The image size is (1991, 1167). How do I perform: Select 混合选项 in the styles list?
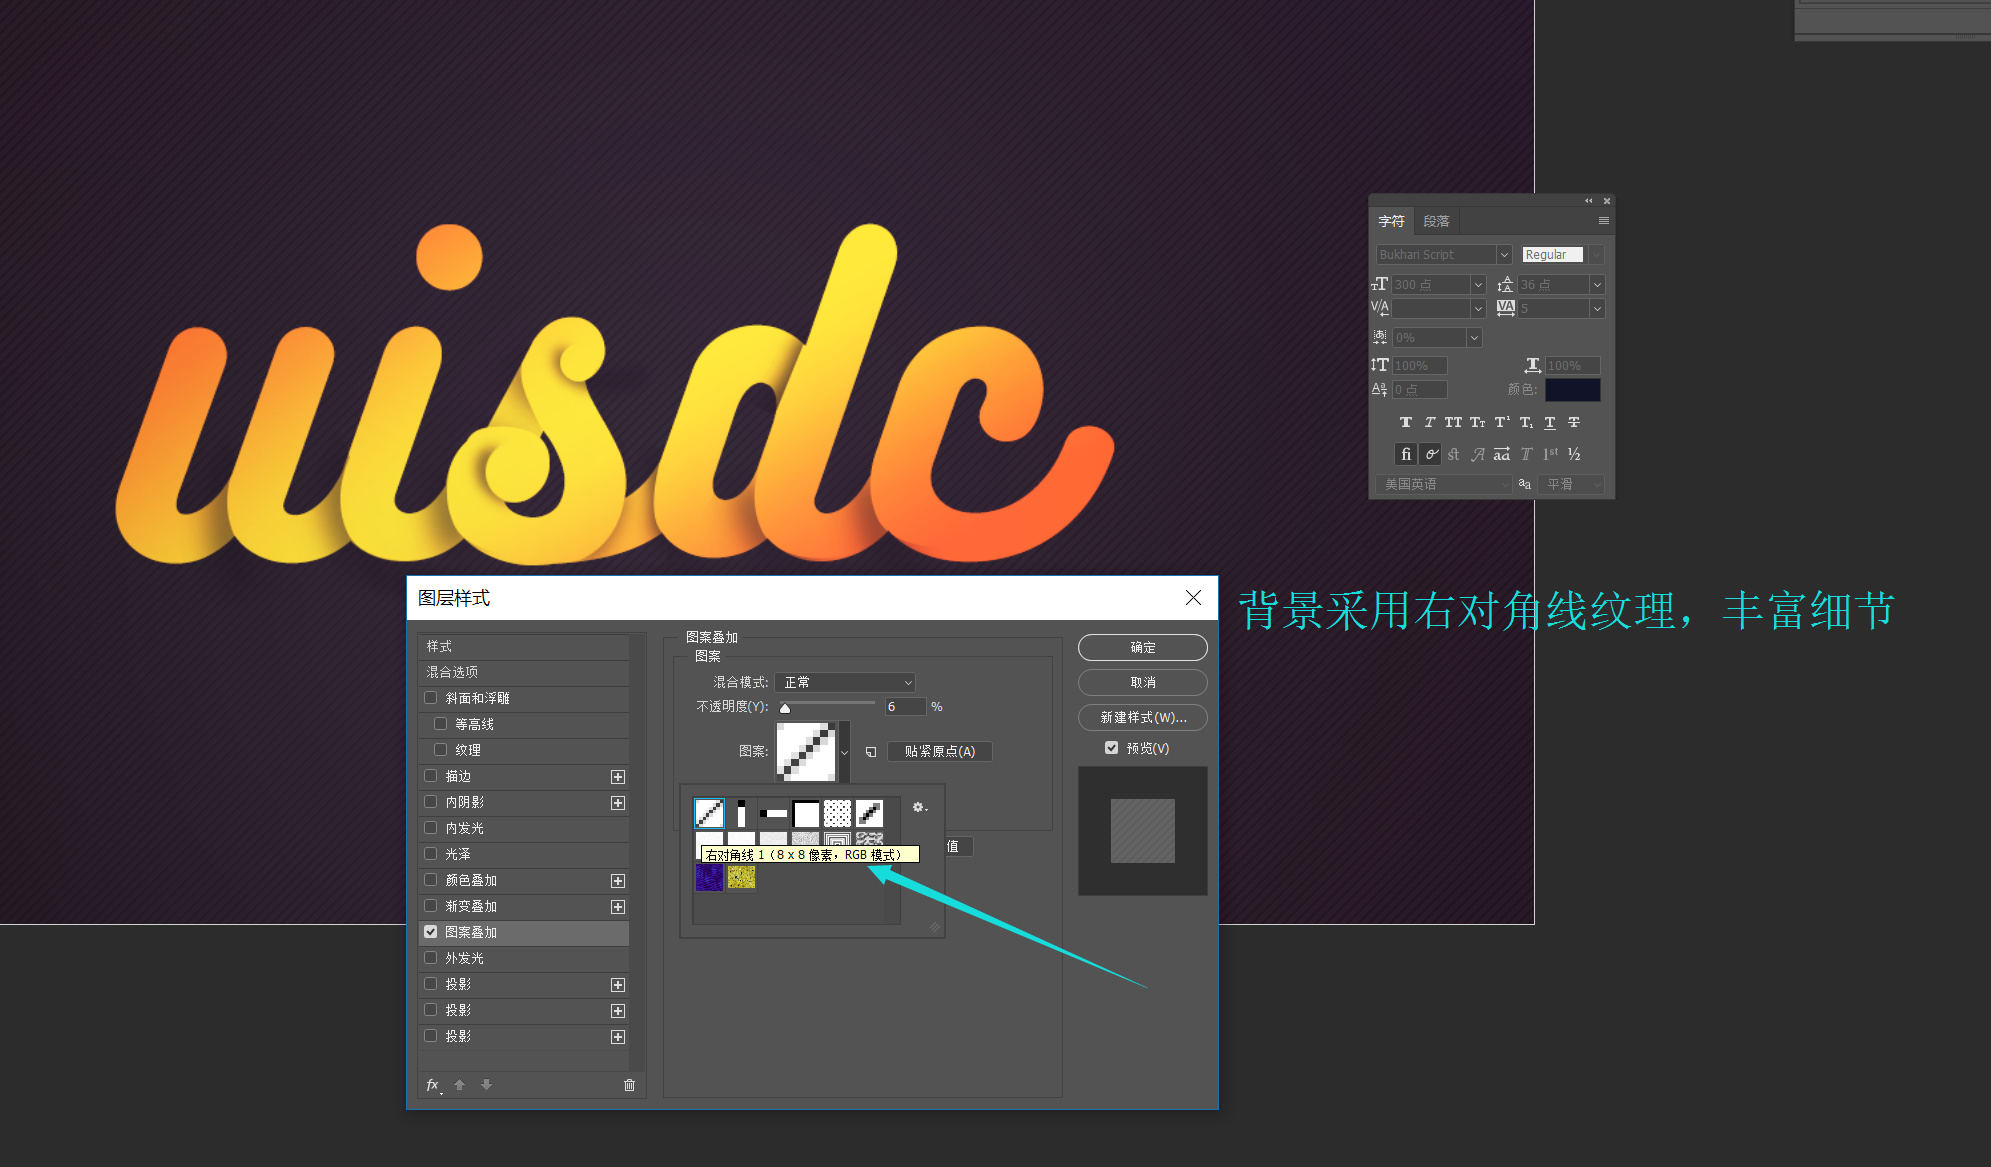pyautogui.click(x=453, y=672)
